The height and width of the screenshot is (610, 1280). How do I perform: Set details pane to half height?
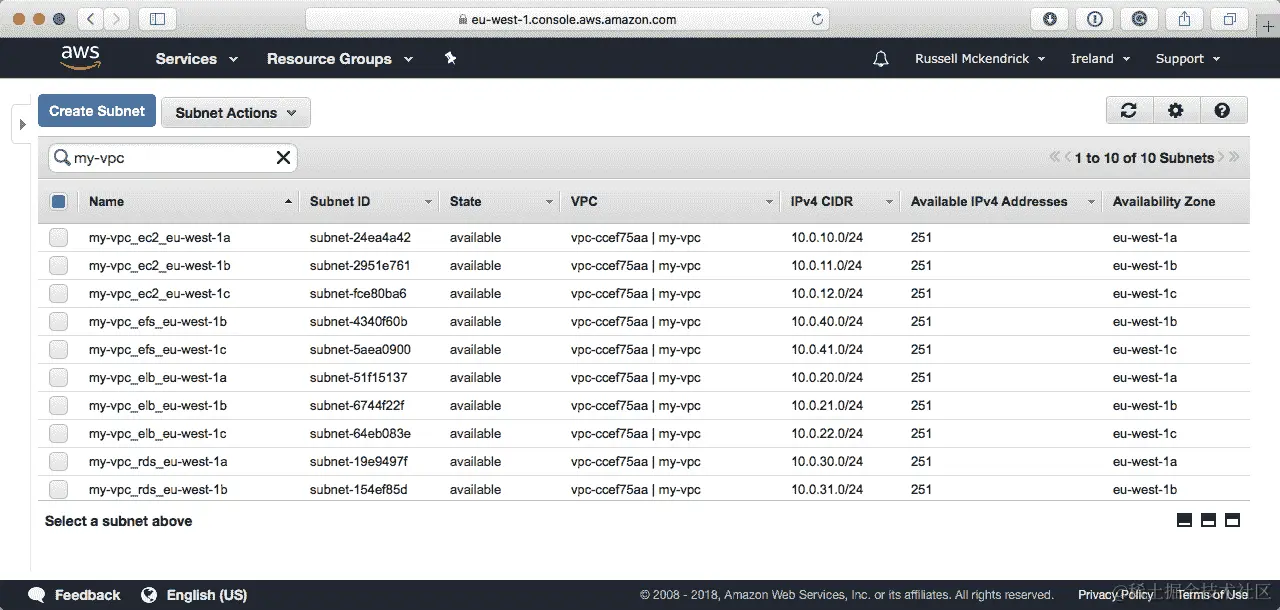coord(1208,521)
